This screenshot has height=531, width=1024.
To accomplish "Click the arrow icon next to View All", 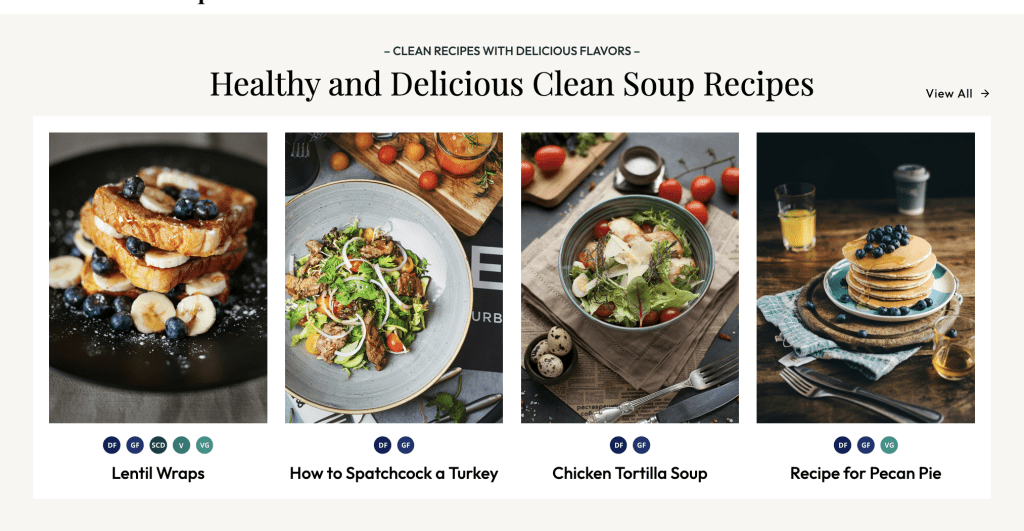I will coord(985,94).
